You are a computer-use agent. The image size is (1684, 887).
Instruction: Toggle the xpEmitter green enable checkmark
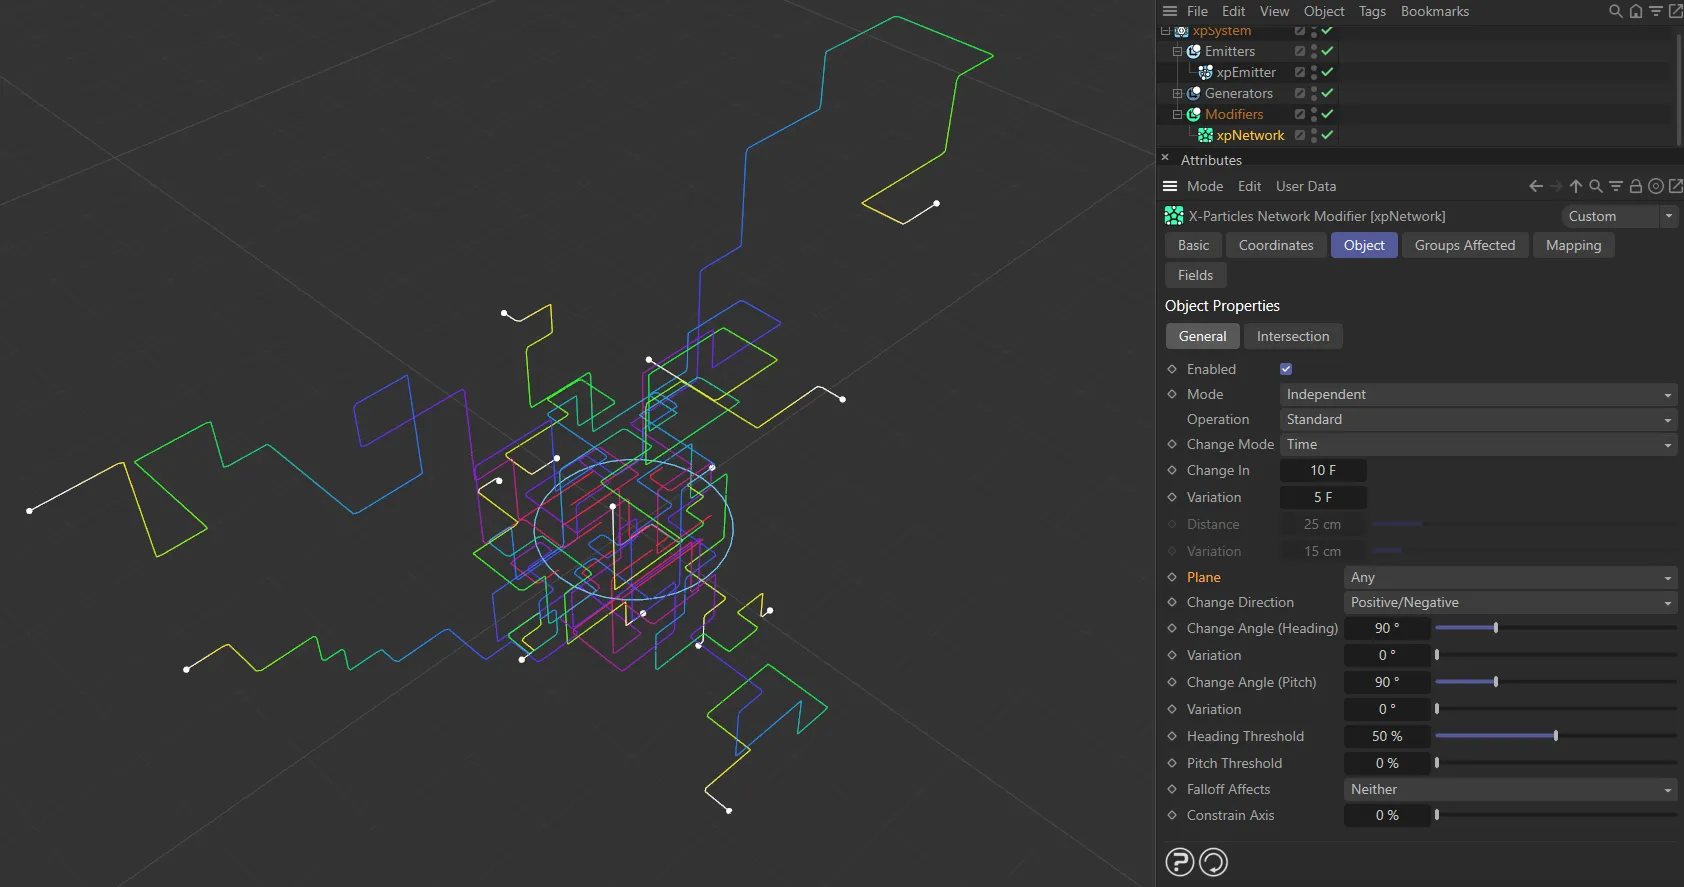[x=1327, y=72]
